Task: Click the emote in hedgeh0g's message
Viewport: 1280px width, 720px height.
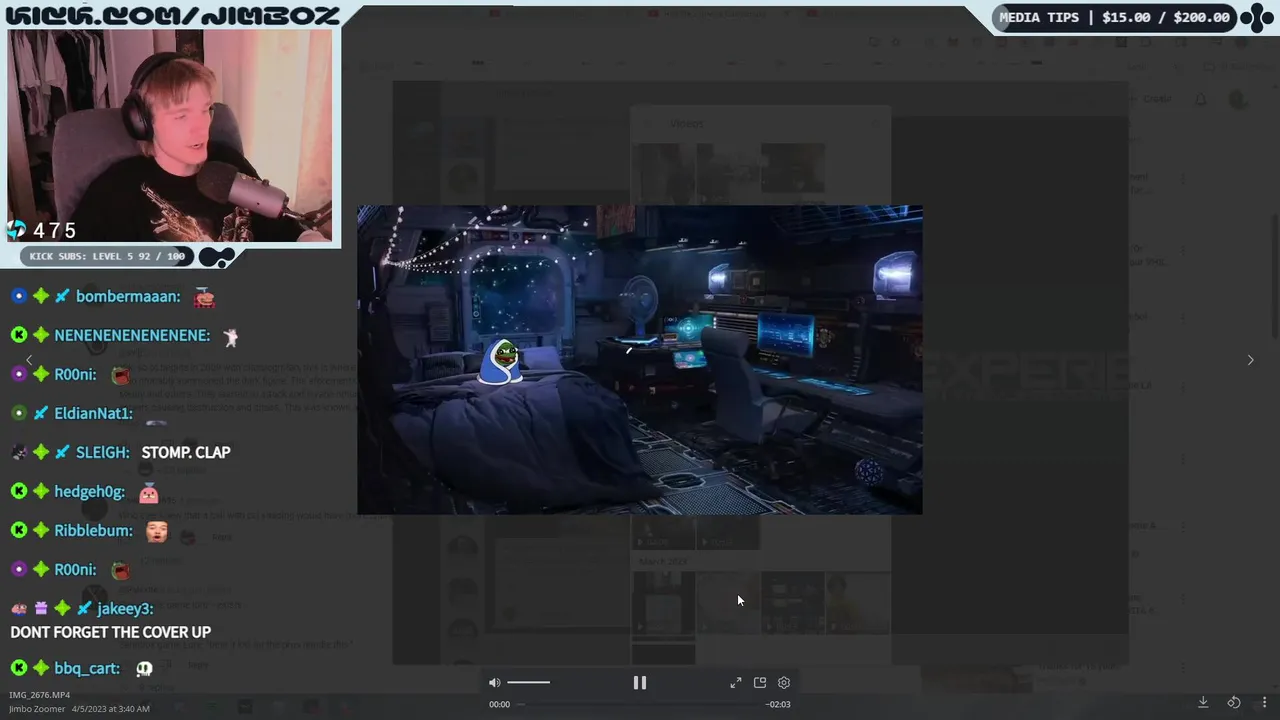Action: [x=149, y=492]
